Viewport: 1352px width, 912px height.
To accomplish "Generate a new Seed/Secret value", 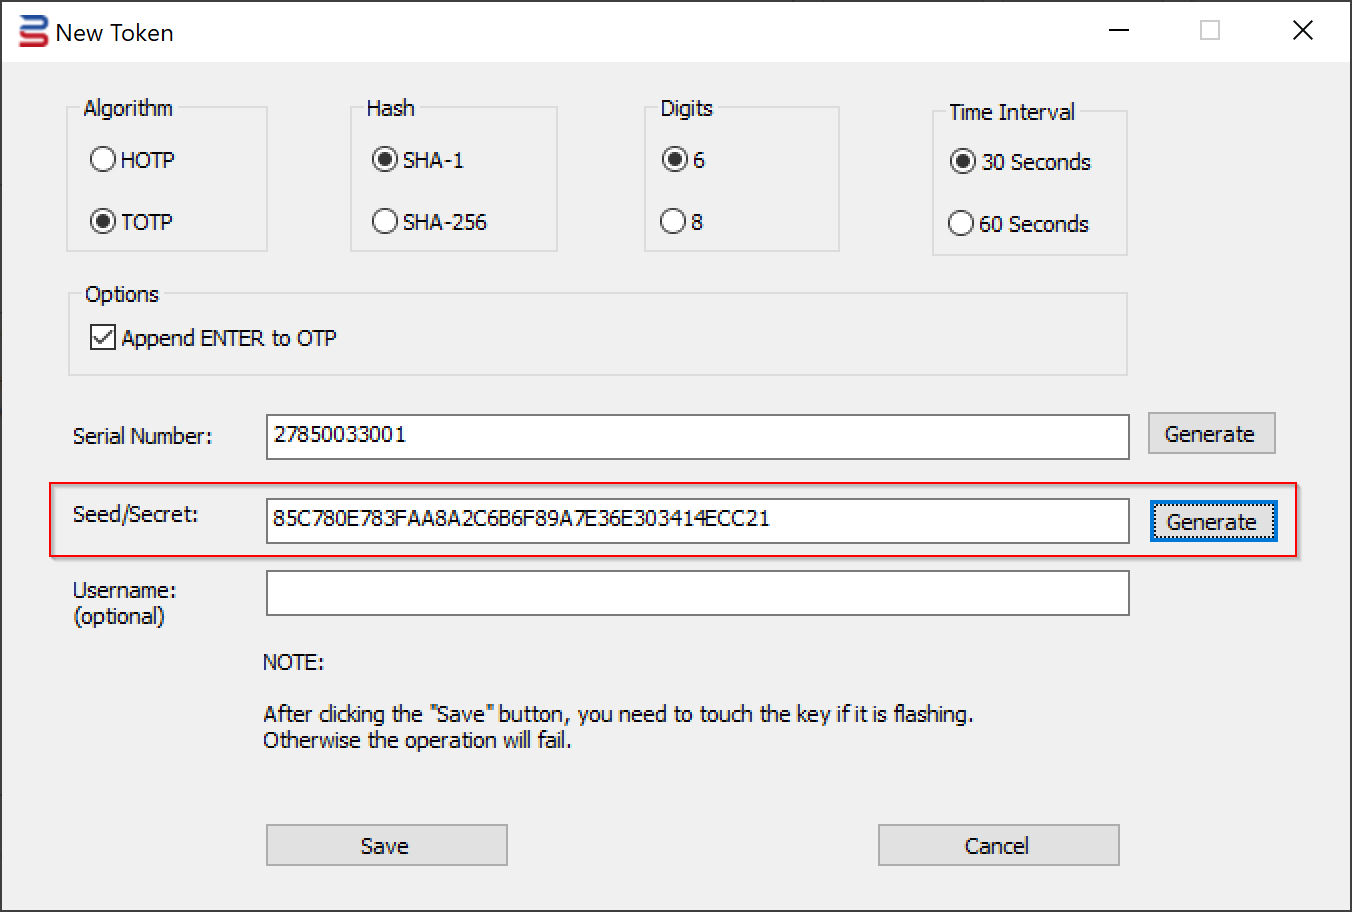I will tap(1213, 522).
